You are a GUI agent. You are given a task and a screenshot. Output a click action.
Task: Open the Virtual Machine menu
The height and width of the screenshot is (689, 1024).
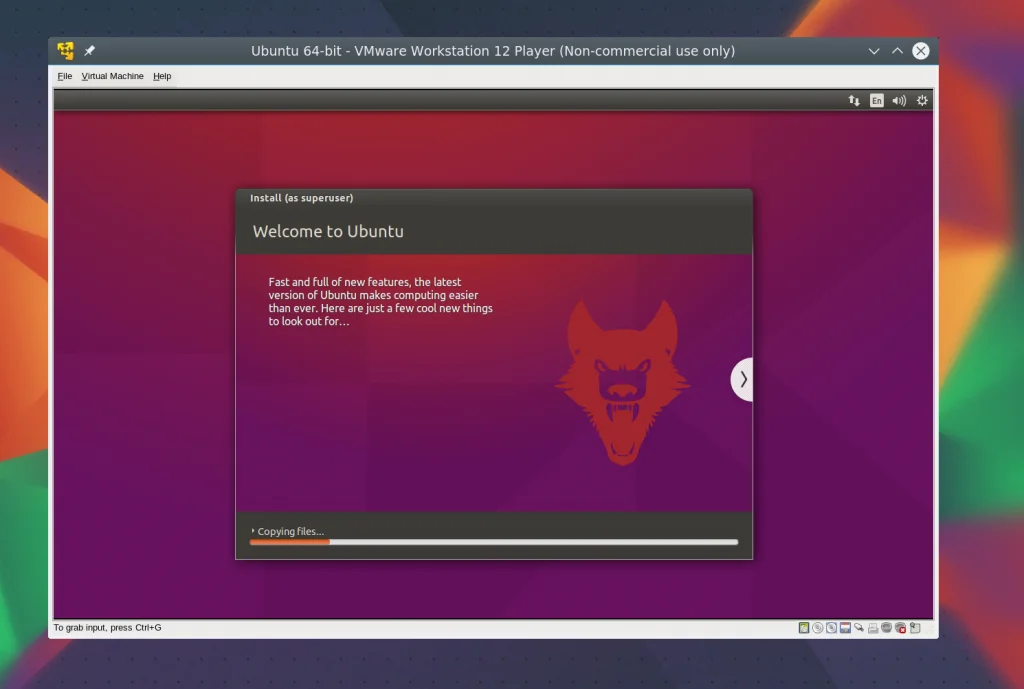click(112, 76)
